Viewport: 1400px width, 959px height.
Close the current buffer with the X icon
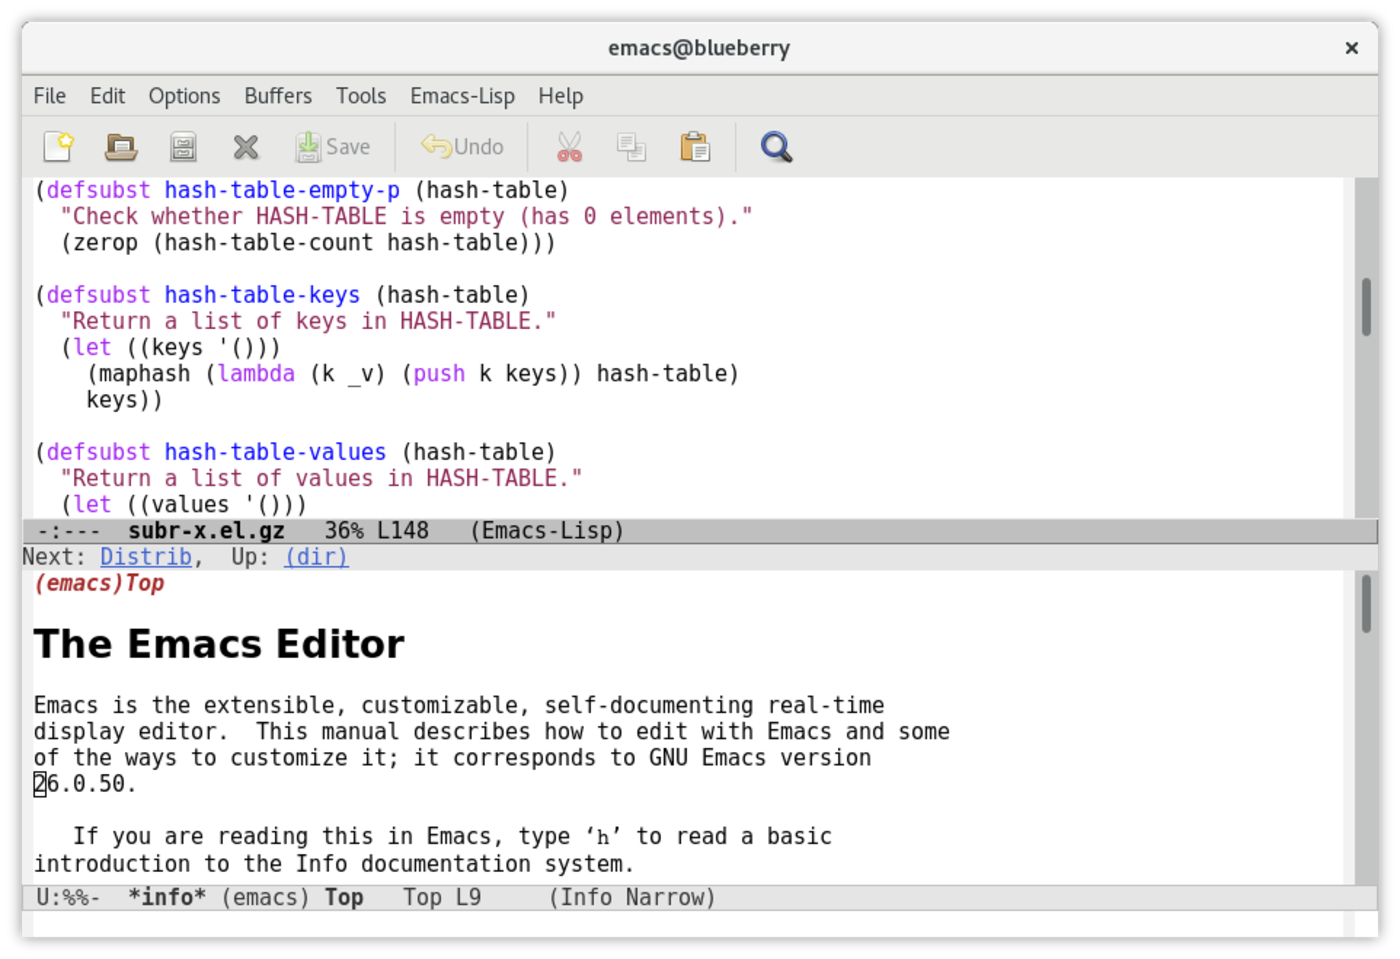[x=245, y=146]
